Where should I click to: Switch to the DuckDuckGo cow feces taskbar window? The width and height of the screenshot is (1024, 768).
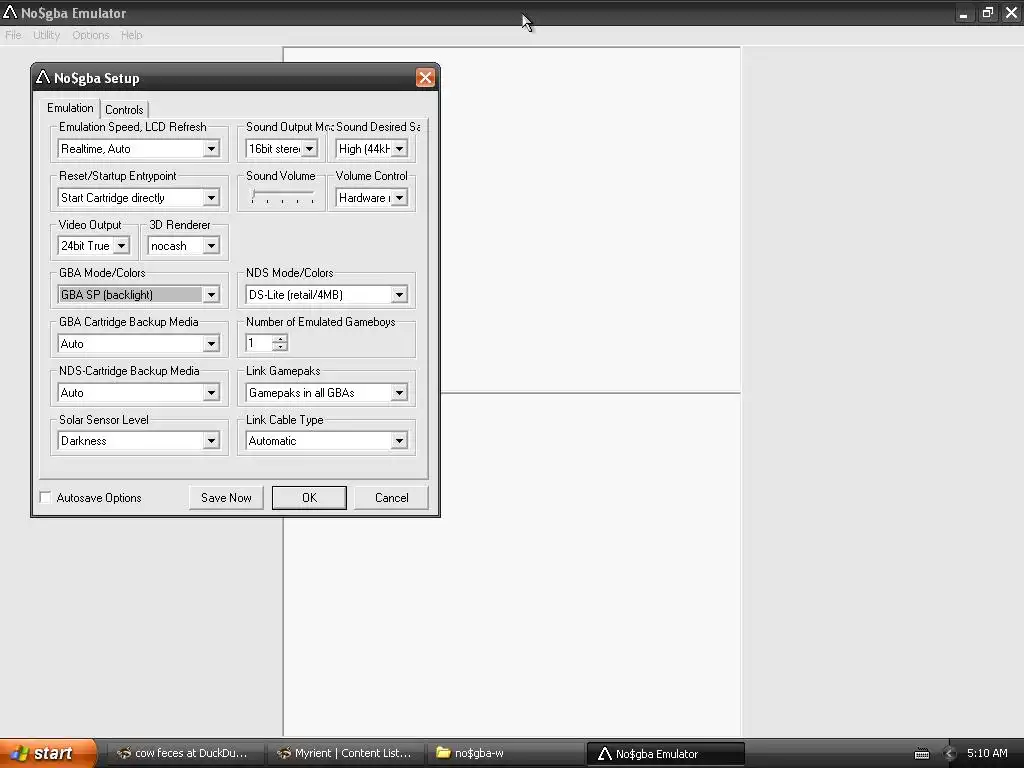point(184,754)
